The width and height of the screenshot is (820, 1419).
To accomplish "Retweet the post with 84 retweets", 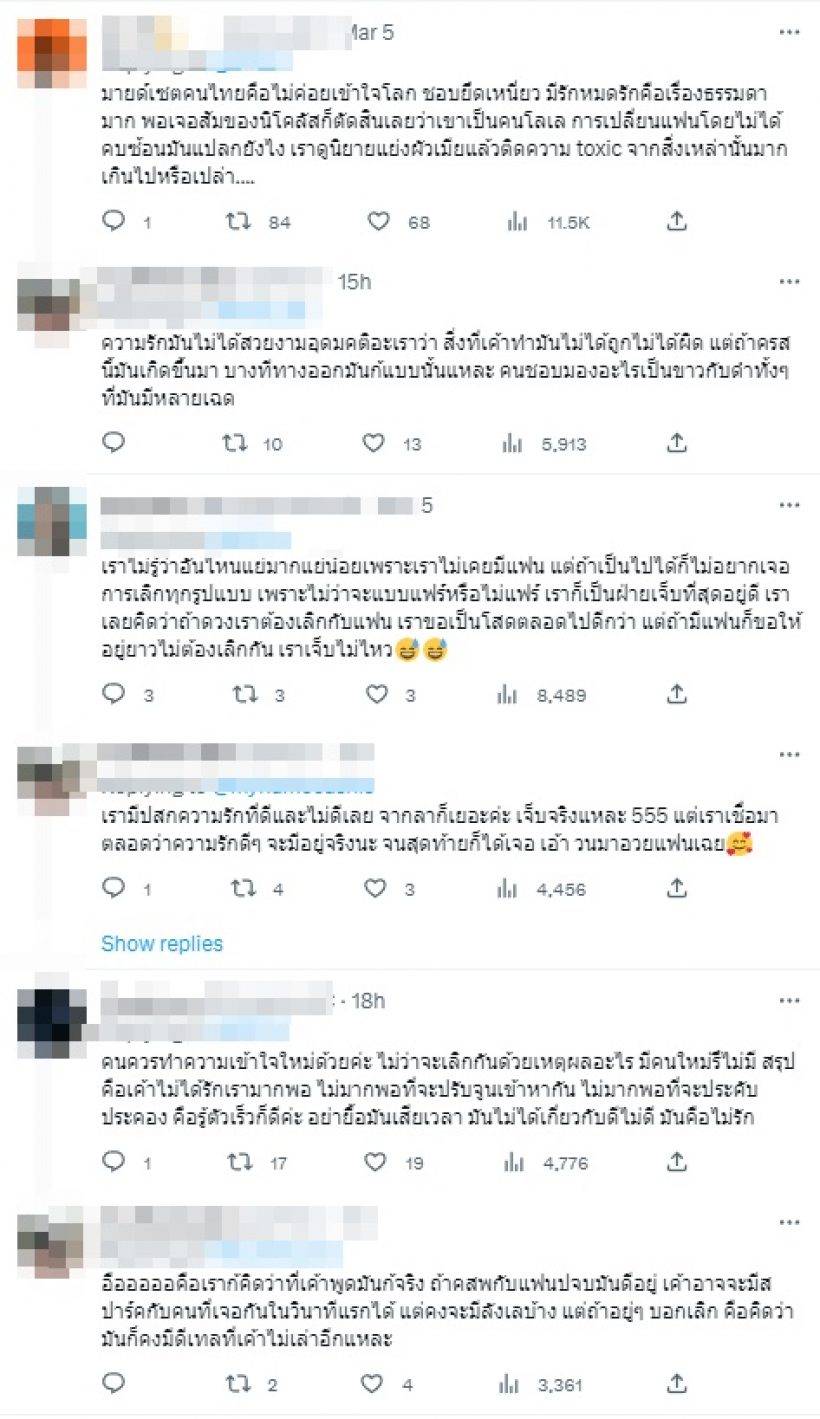I will point(239,221).
